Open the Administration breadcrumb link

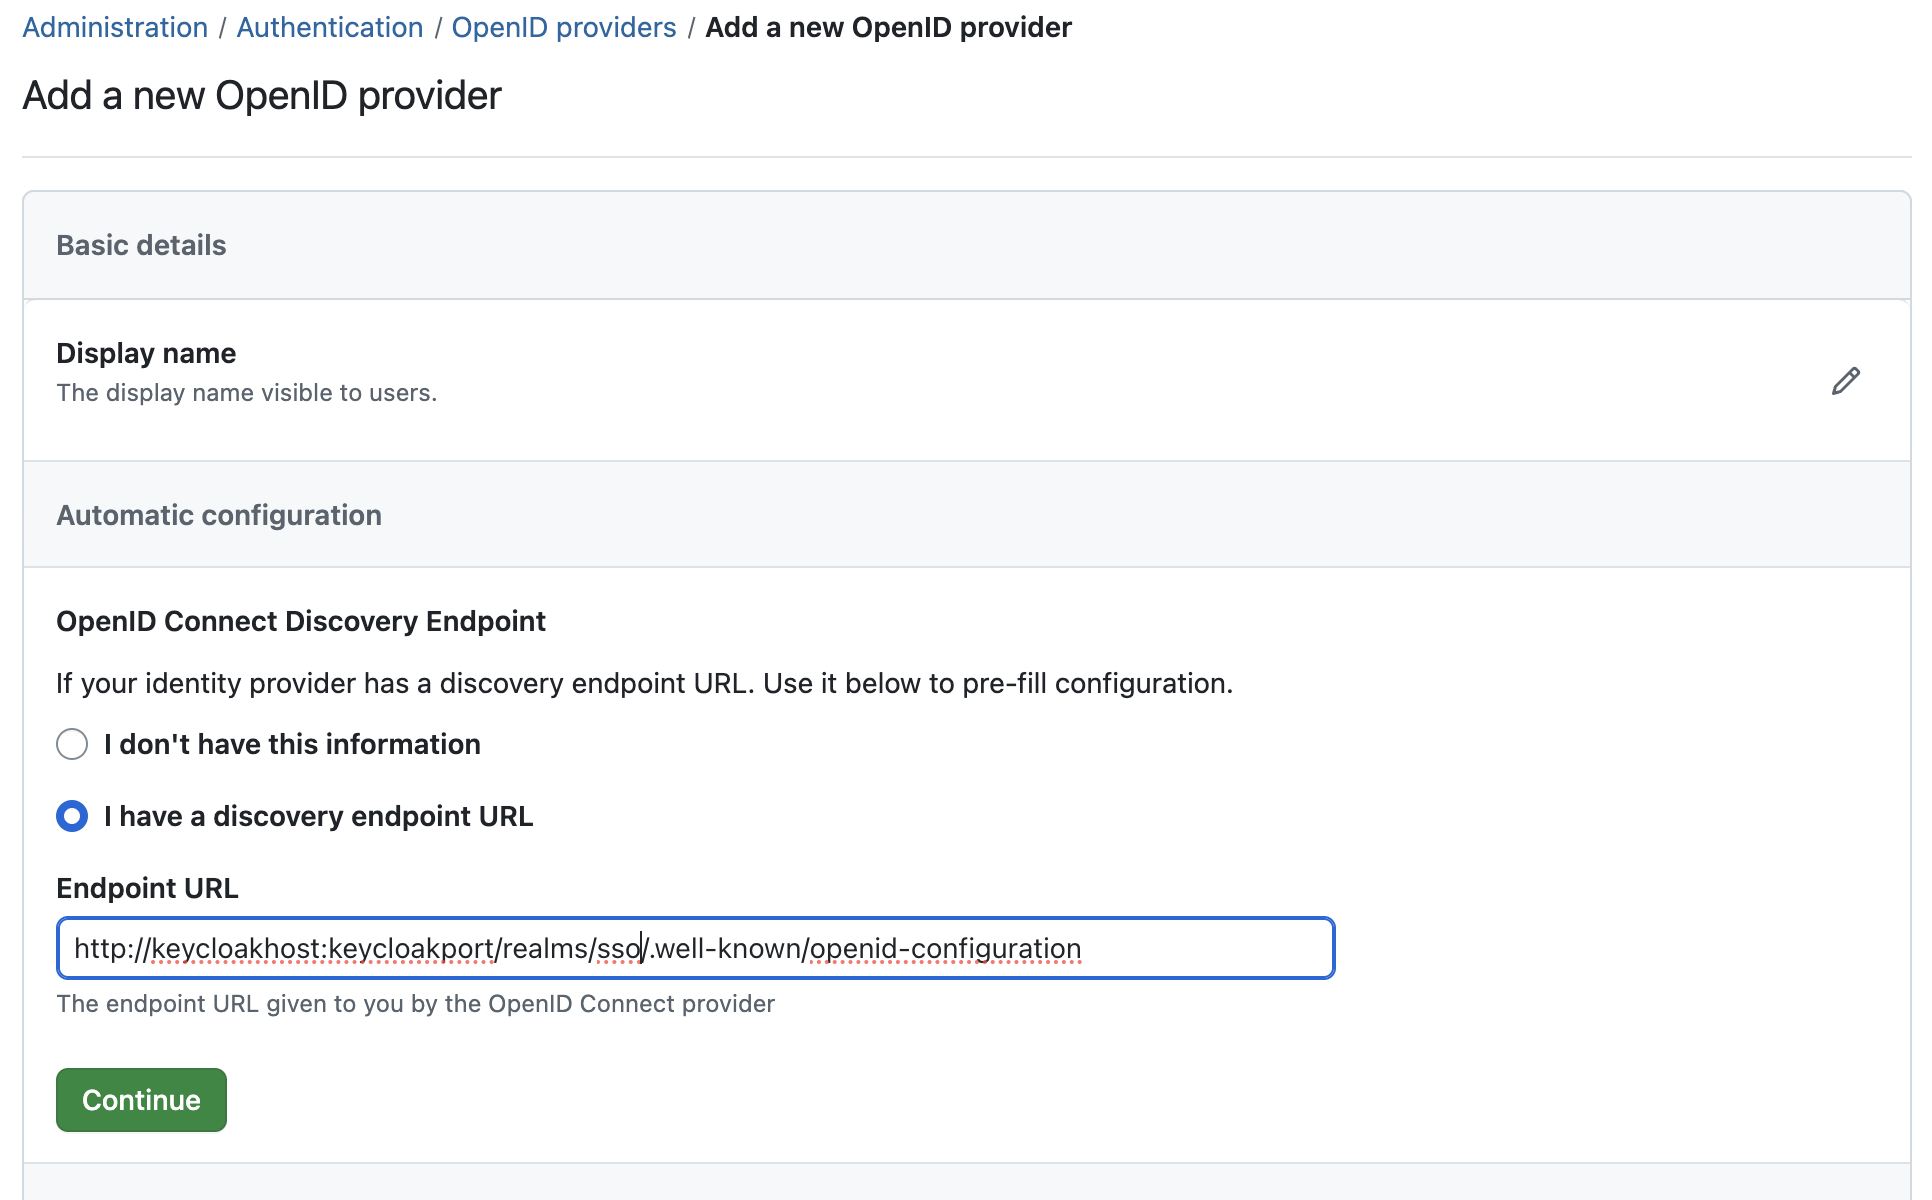(x=114, y=27)
